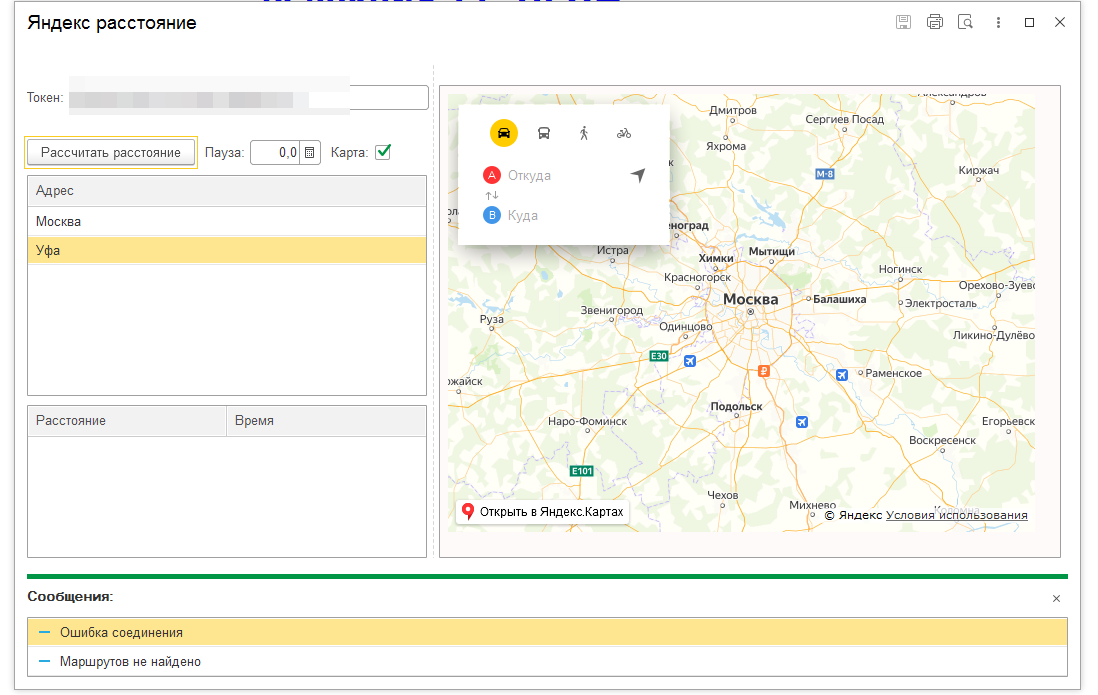This screenshot has width=1098, height=695.
Task: Click the blue B destination marker
Action: pos(492,215)
